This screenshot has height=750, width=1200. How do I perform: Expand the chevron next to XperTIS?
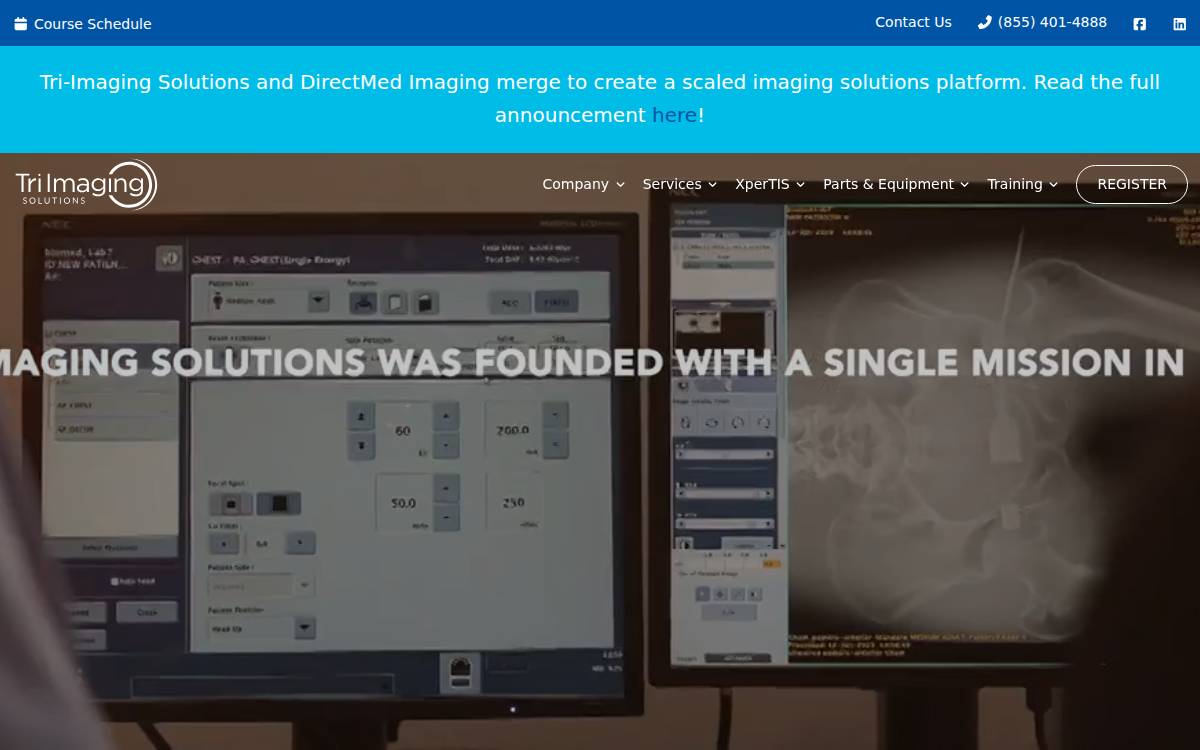click(x=800, y=185)
